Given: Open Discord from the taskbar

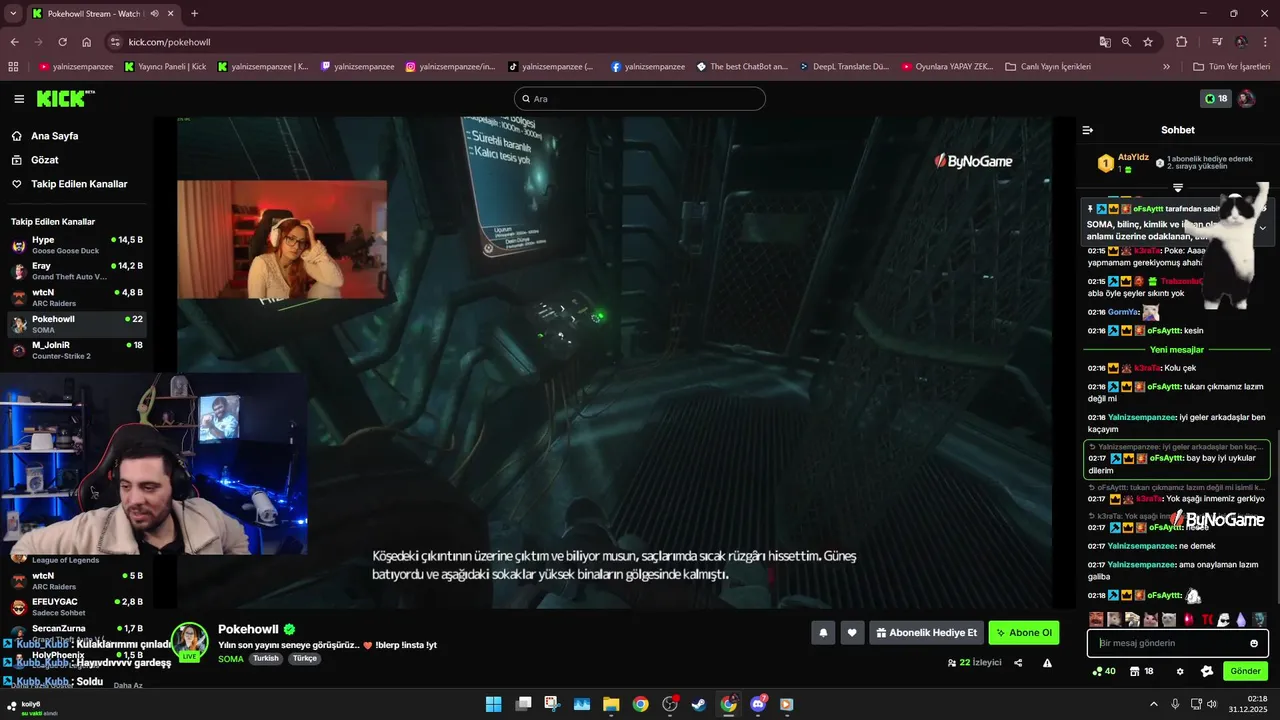Looking at the screenshot, I should (x=758, y=704).
